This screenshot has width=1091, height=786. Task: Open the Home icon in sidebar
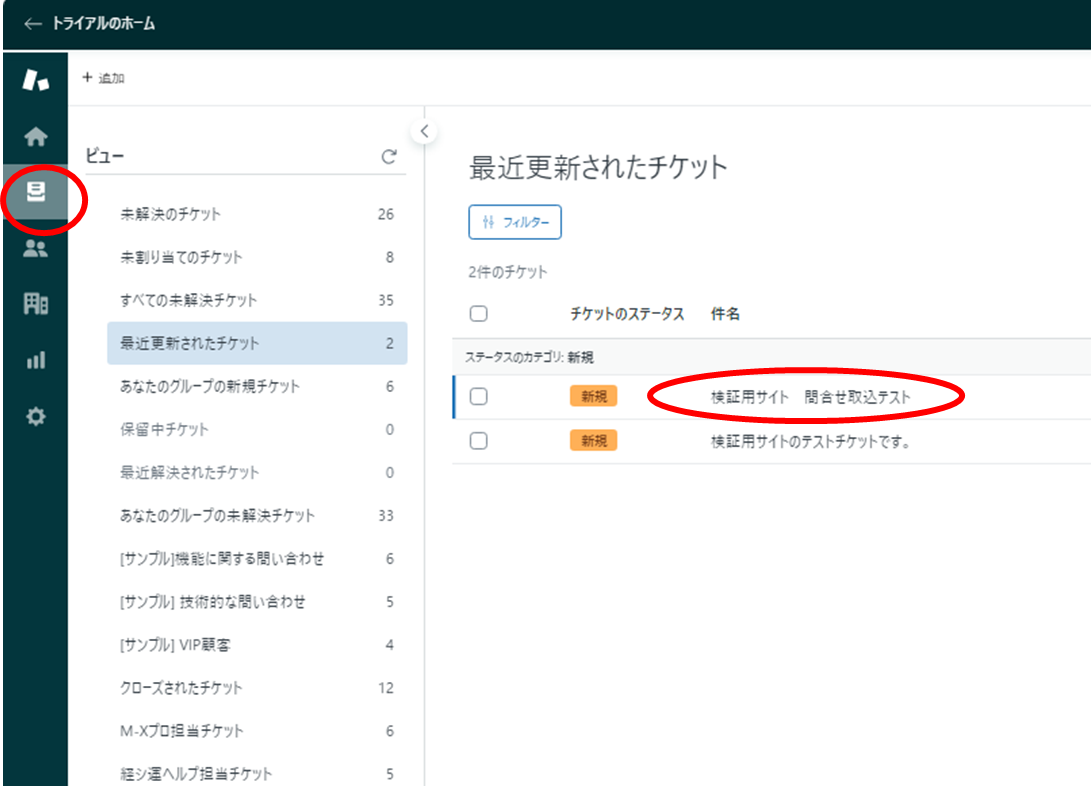click(35, 136)
